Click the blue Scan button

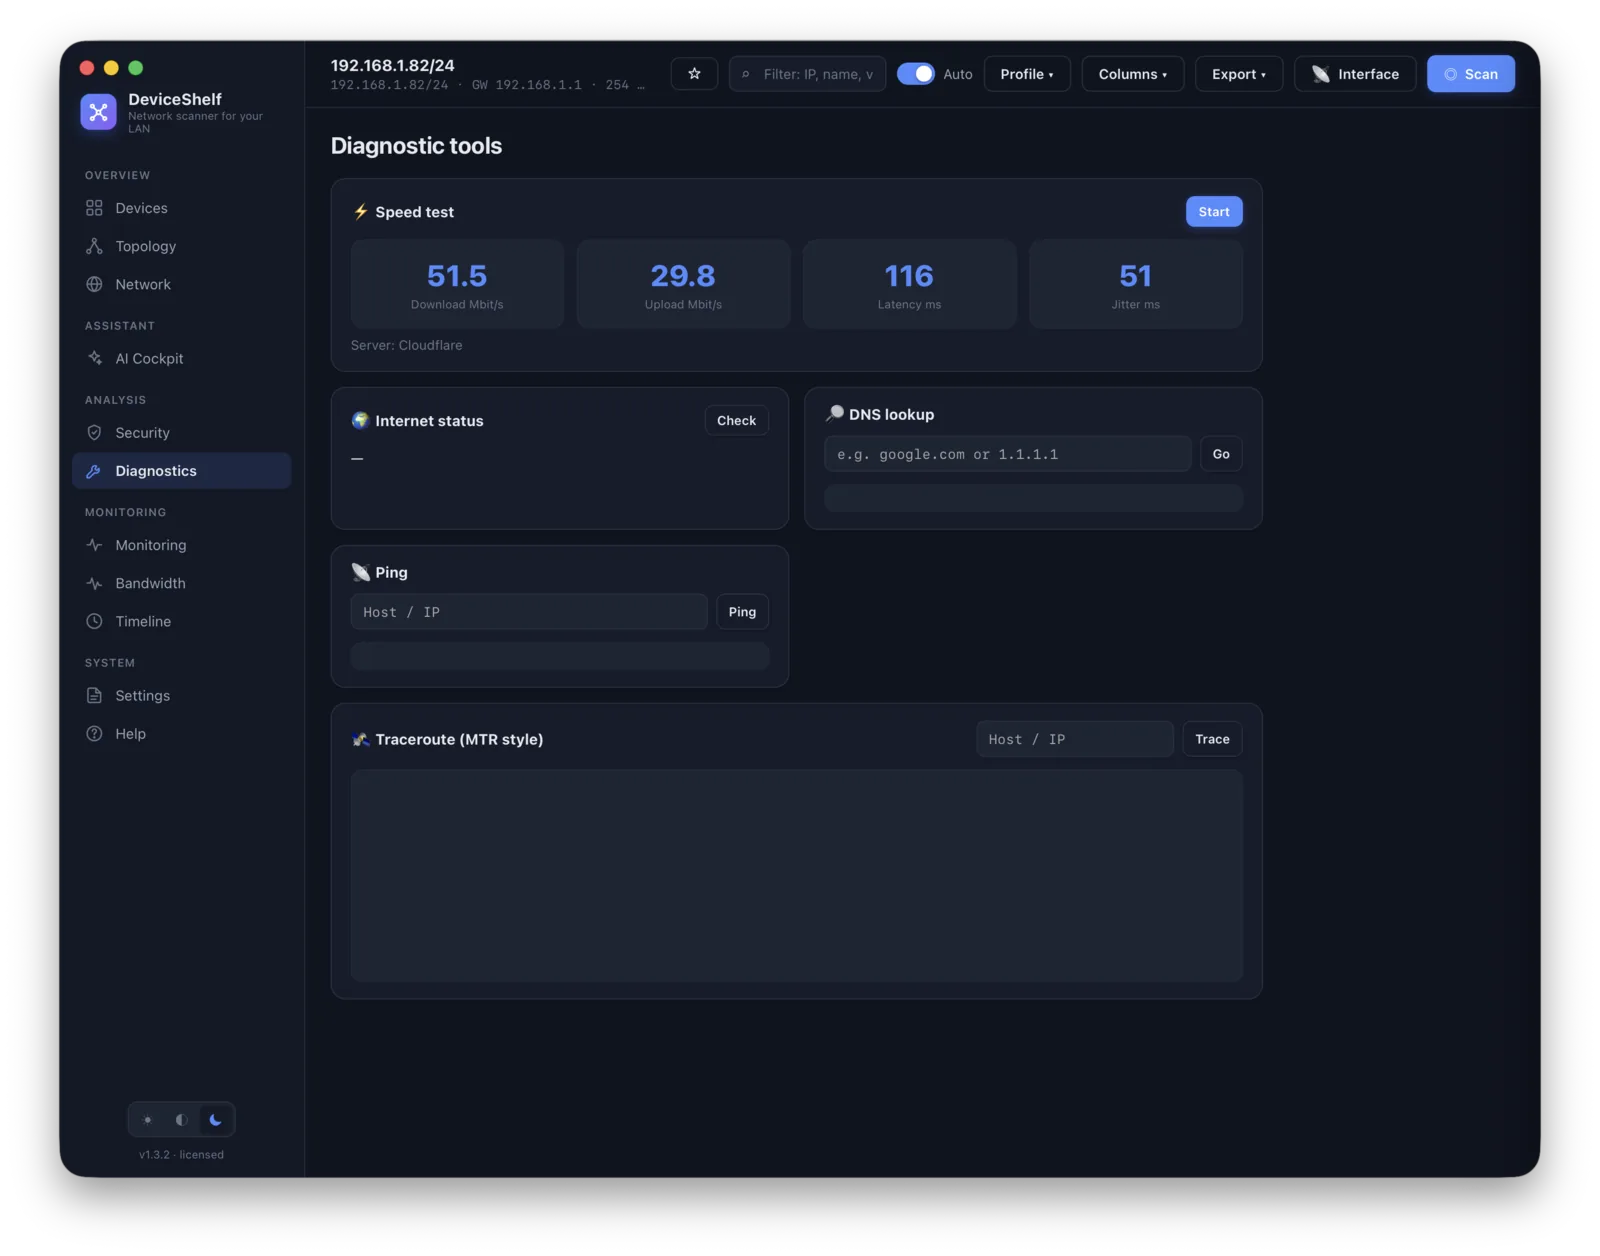pyautogui.click(x=1470, y=74)
